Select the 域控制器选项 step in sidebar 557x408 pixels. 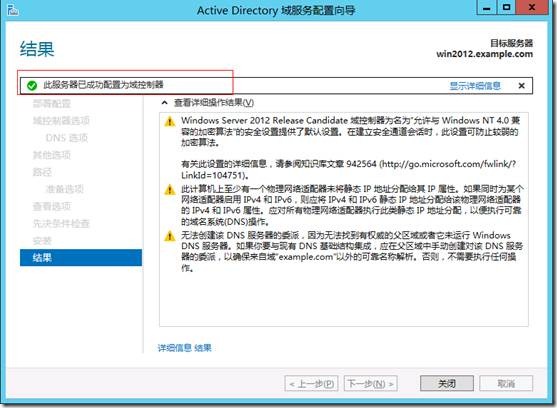coord(61,121)
